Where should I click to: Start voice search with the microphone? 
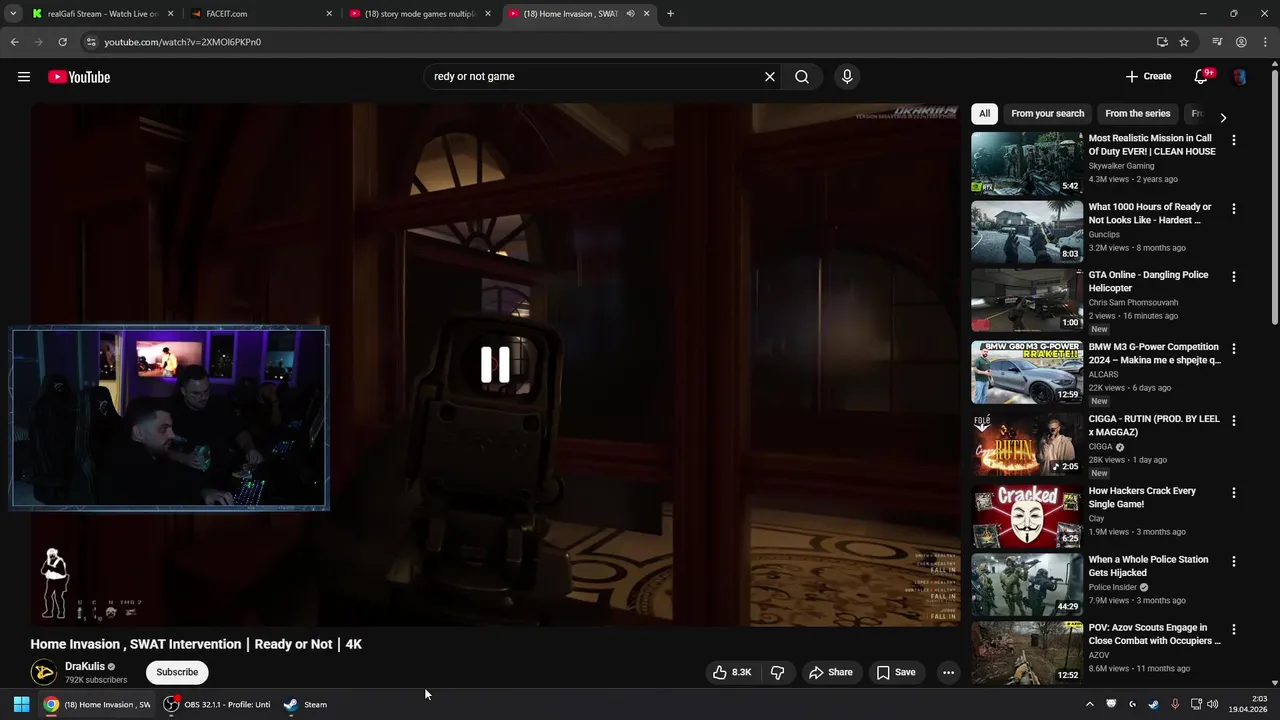pos(847,77)
